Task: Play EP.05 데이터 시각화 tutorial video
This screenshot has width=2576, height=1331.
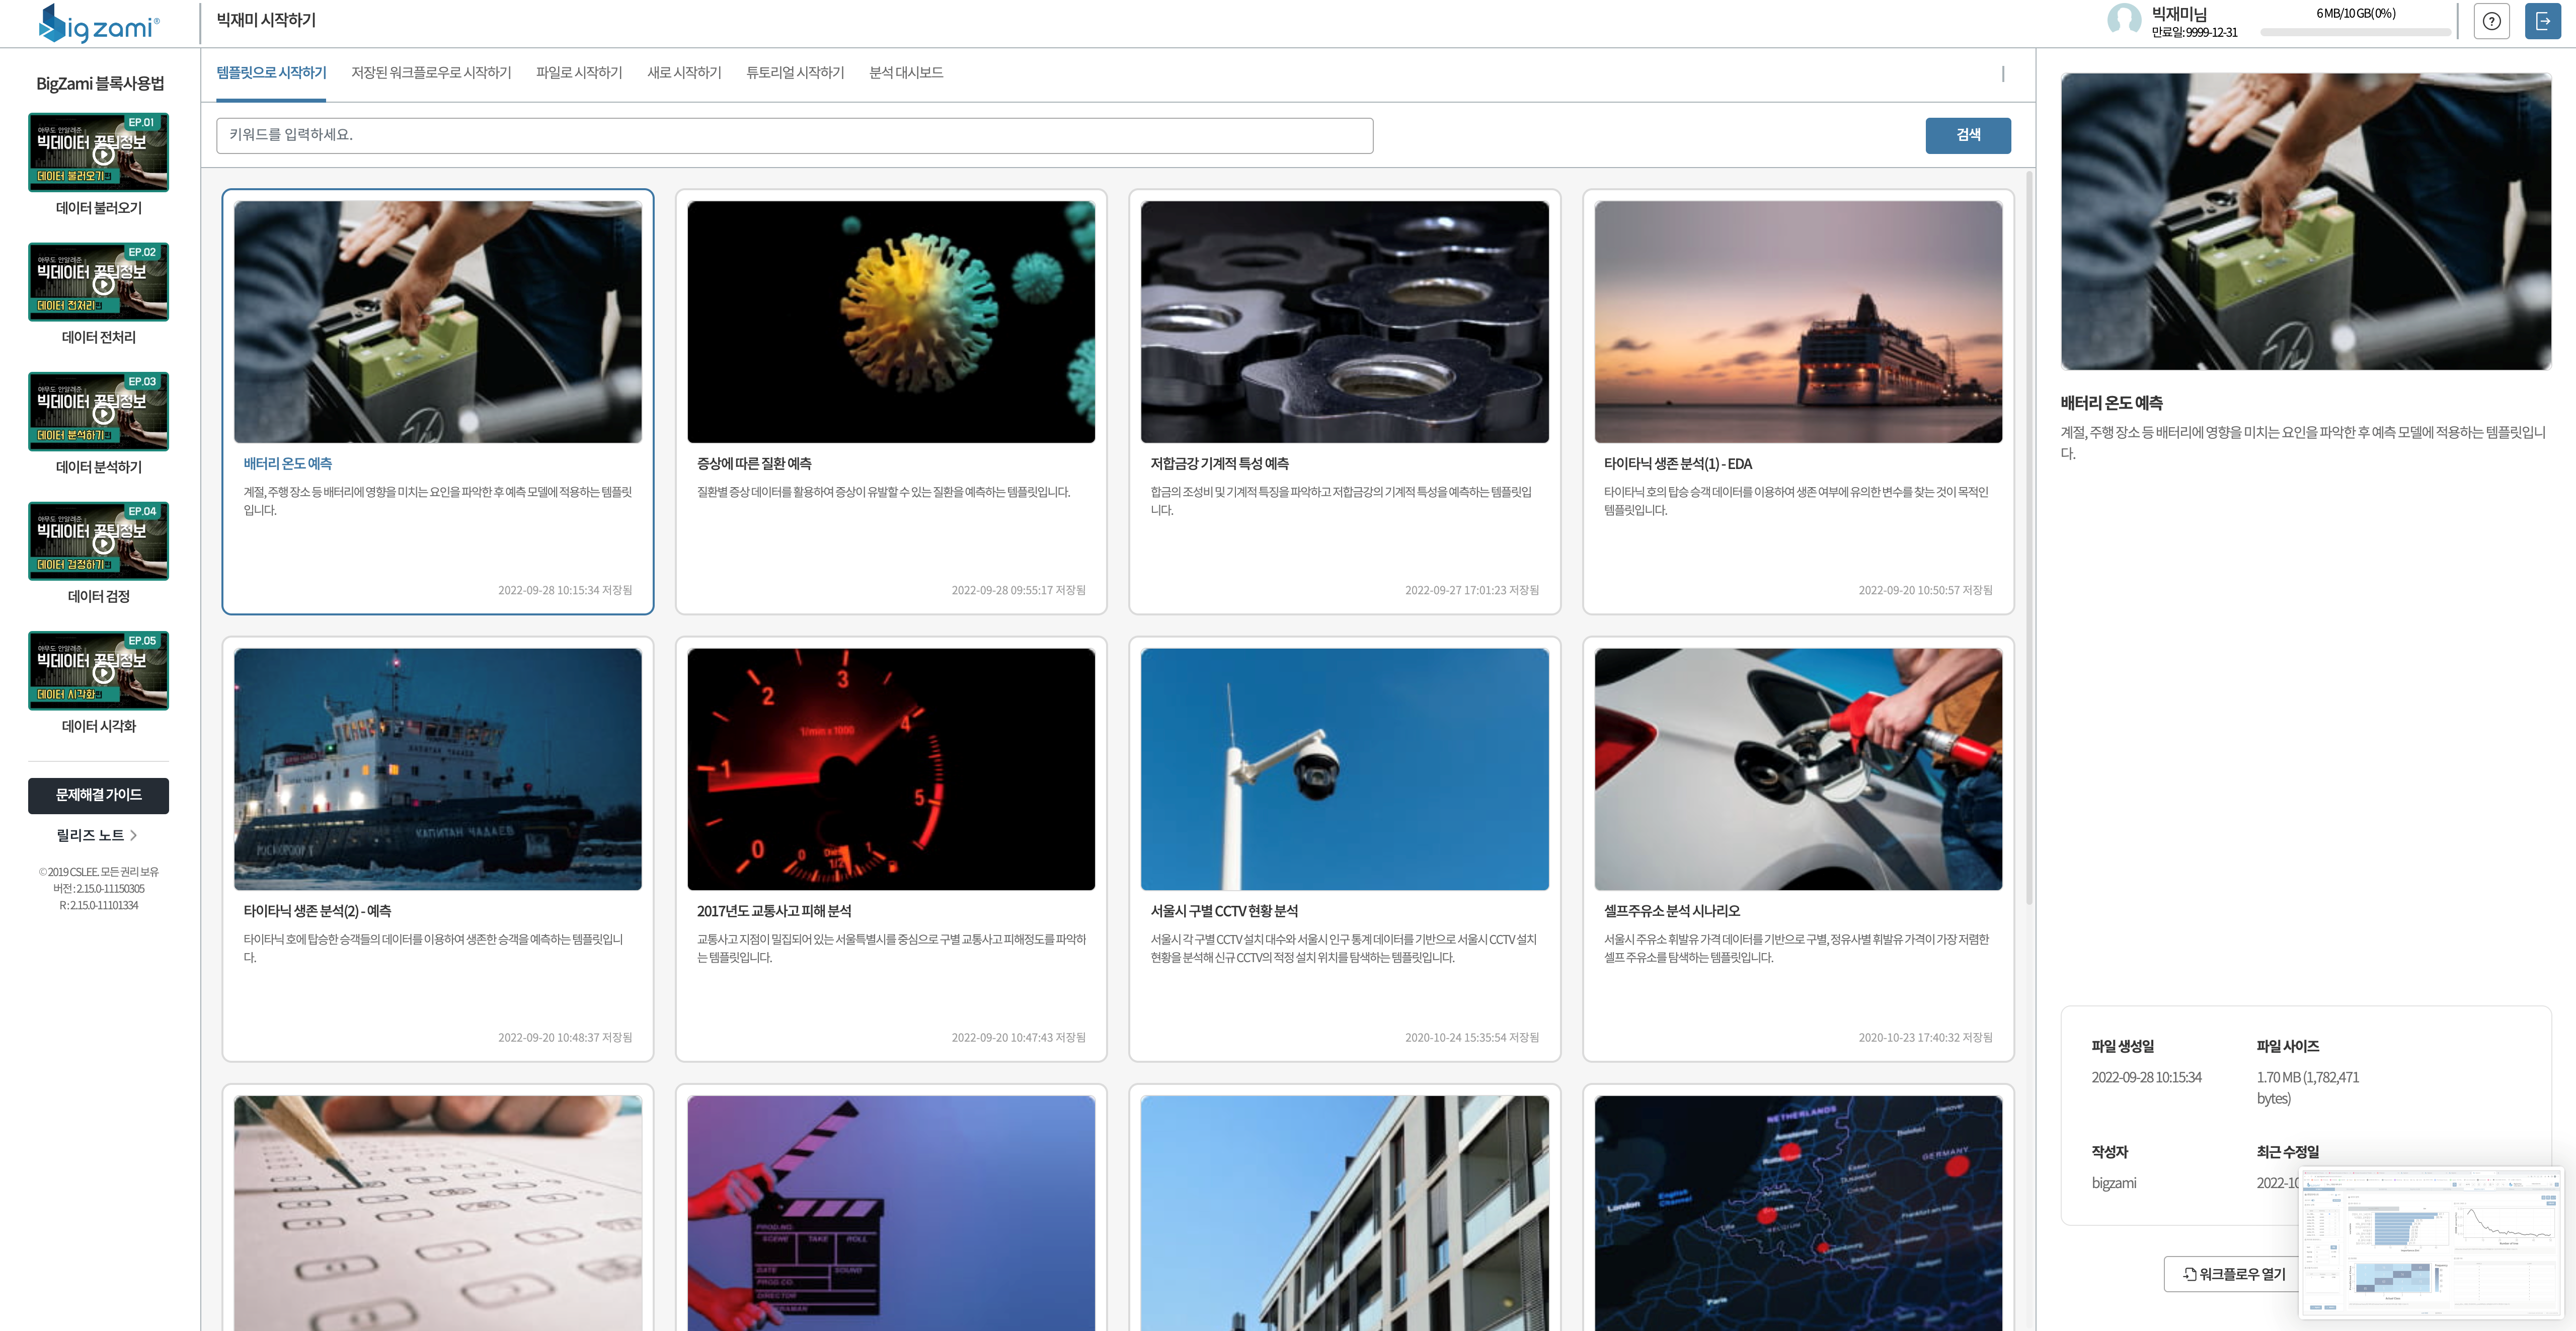Action: (x=99, y=670)
